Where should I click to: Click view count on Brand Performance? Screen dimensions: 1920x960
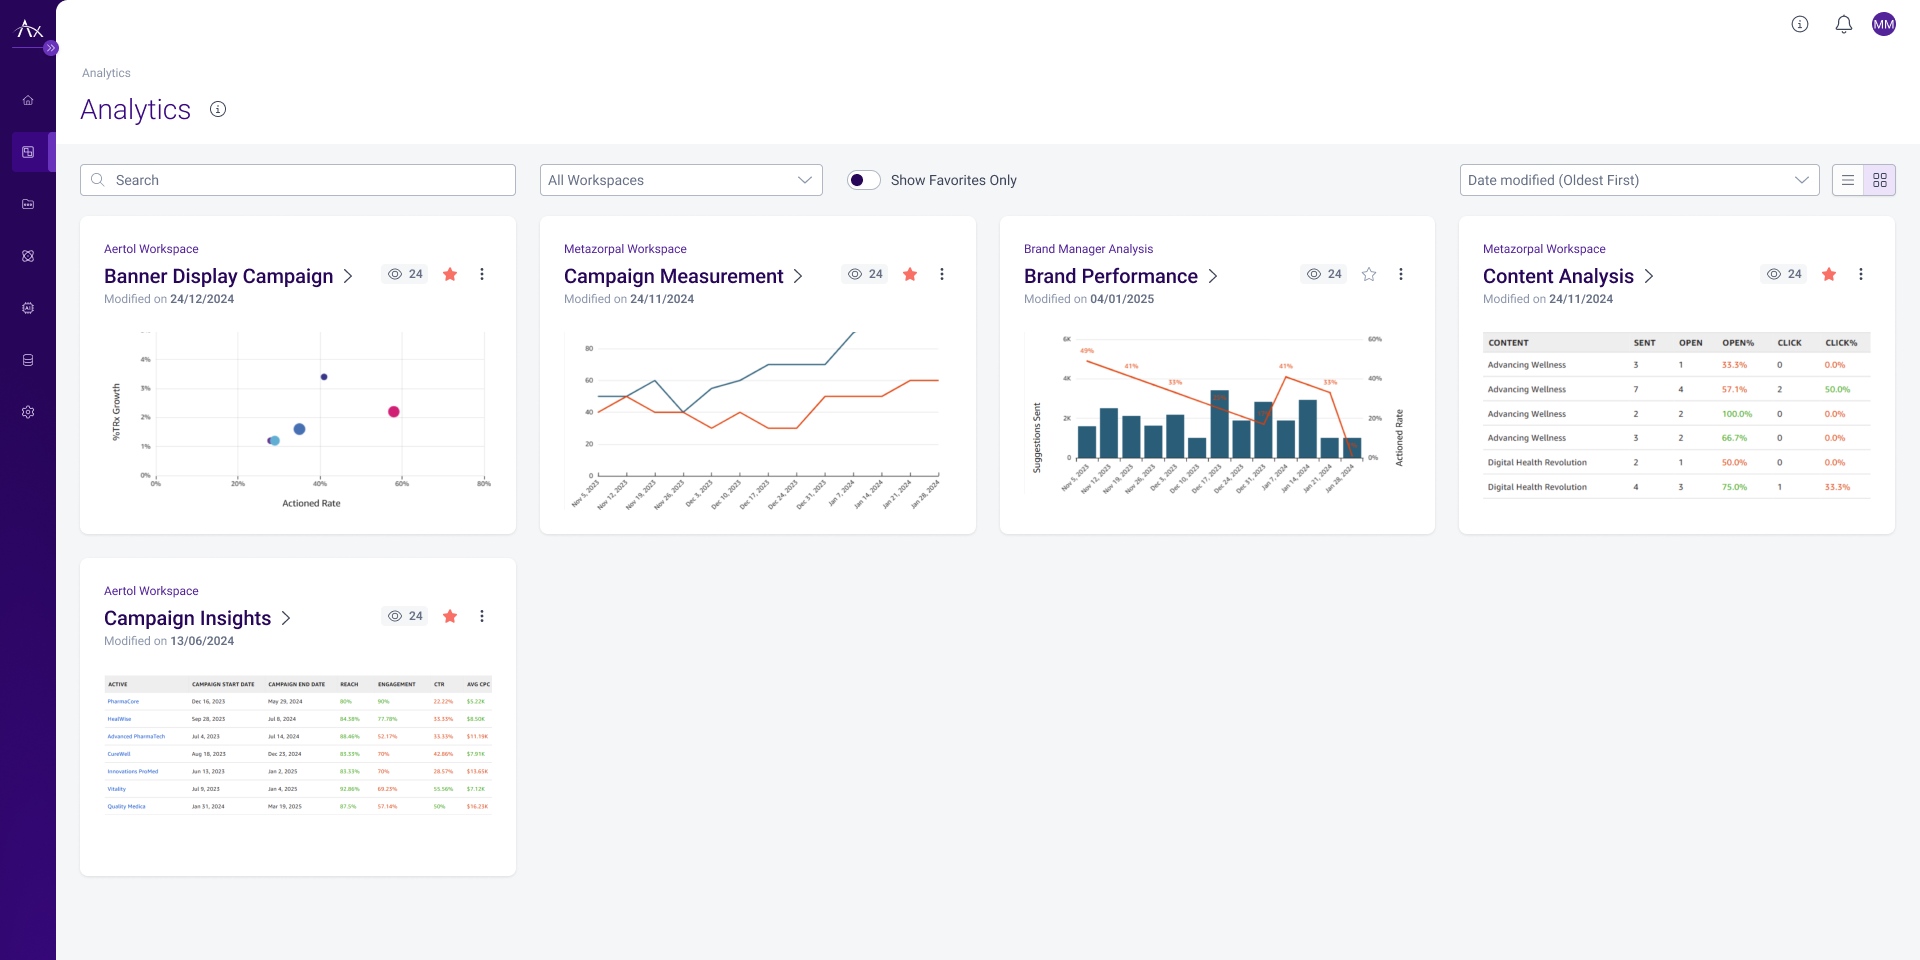tap(1324, 274)
